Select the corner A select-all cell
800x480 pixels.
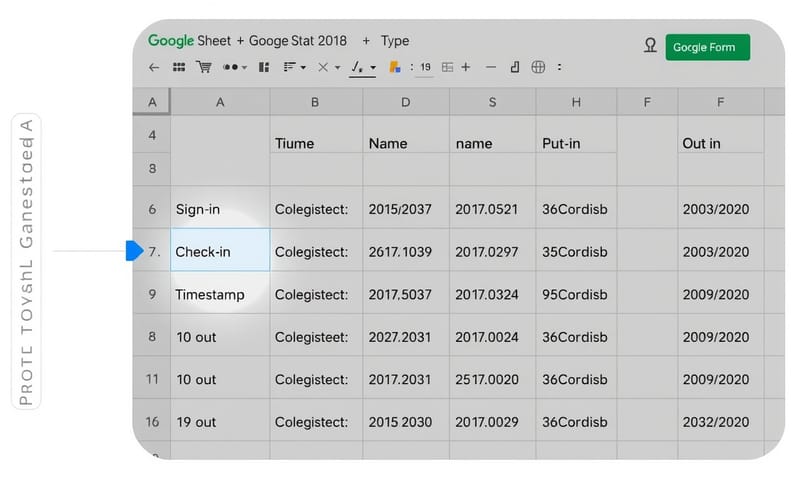tap(152, 102)
